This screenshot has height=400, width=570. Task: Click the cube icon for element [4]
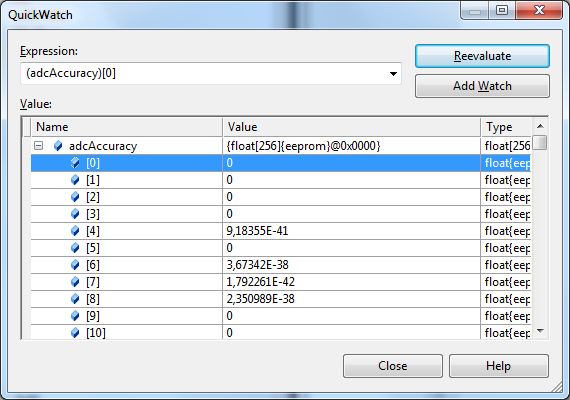click(75, 231)
